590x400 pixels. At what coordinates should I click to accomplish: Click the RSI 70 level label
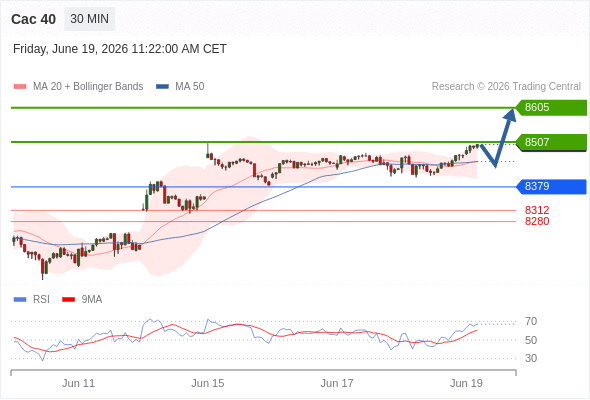point(531,321)
